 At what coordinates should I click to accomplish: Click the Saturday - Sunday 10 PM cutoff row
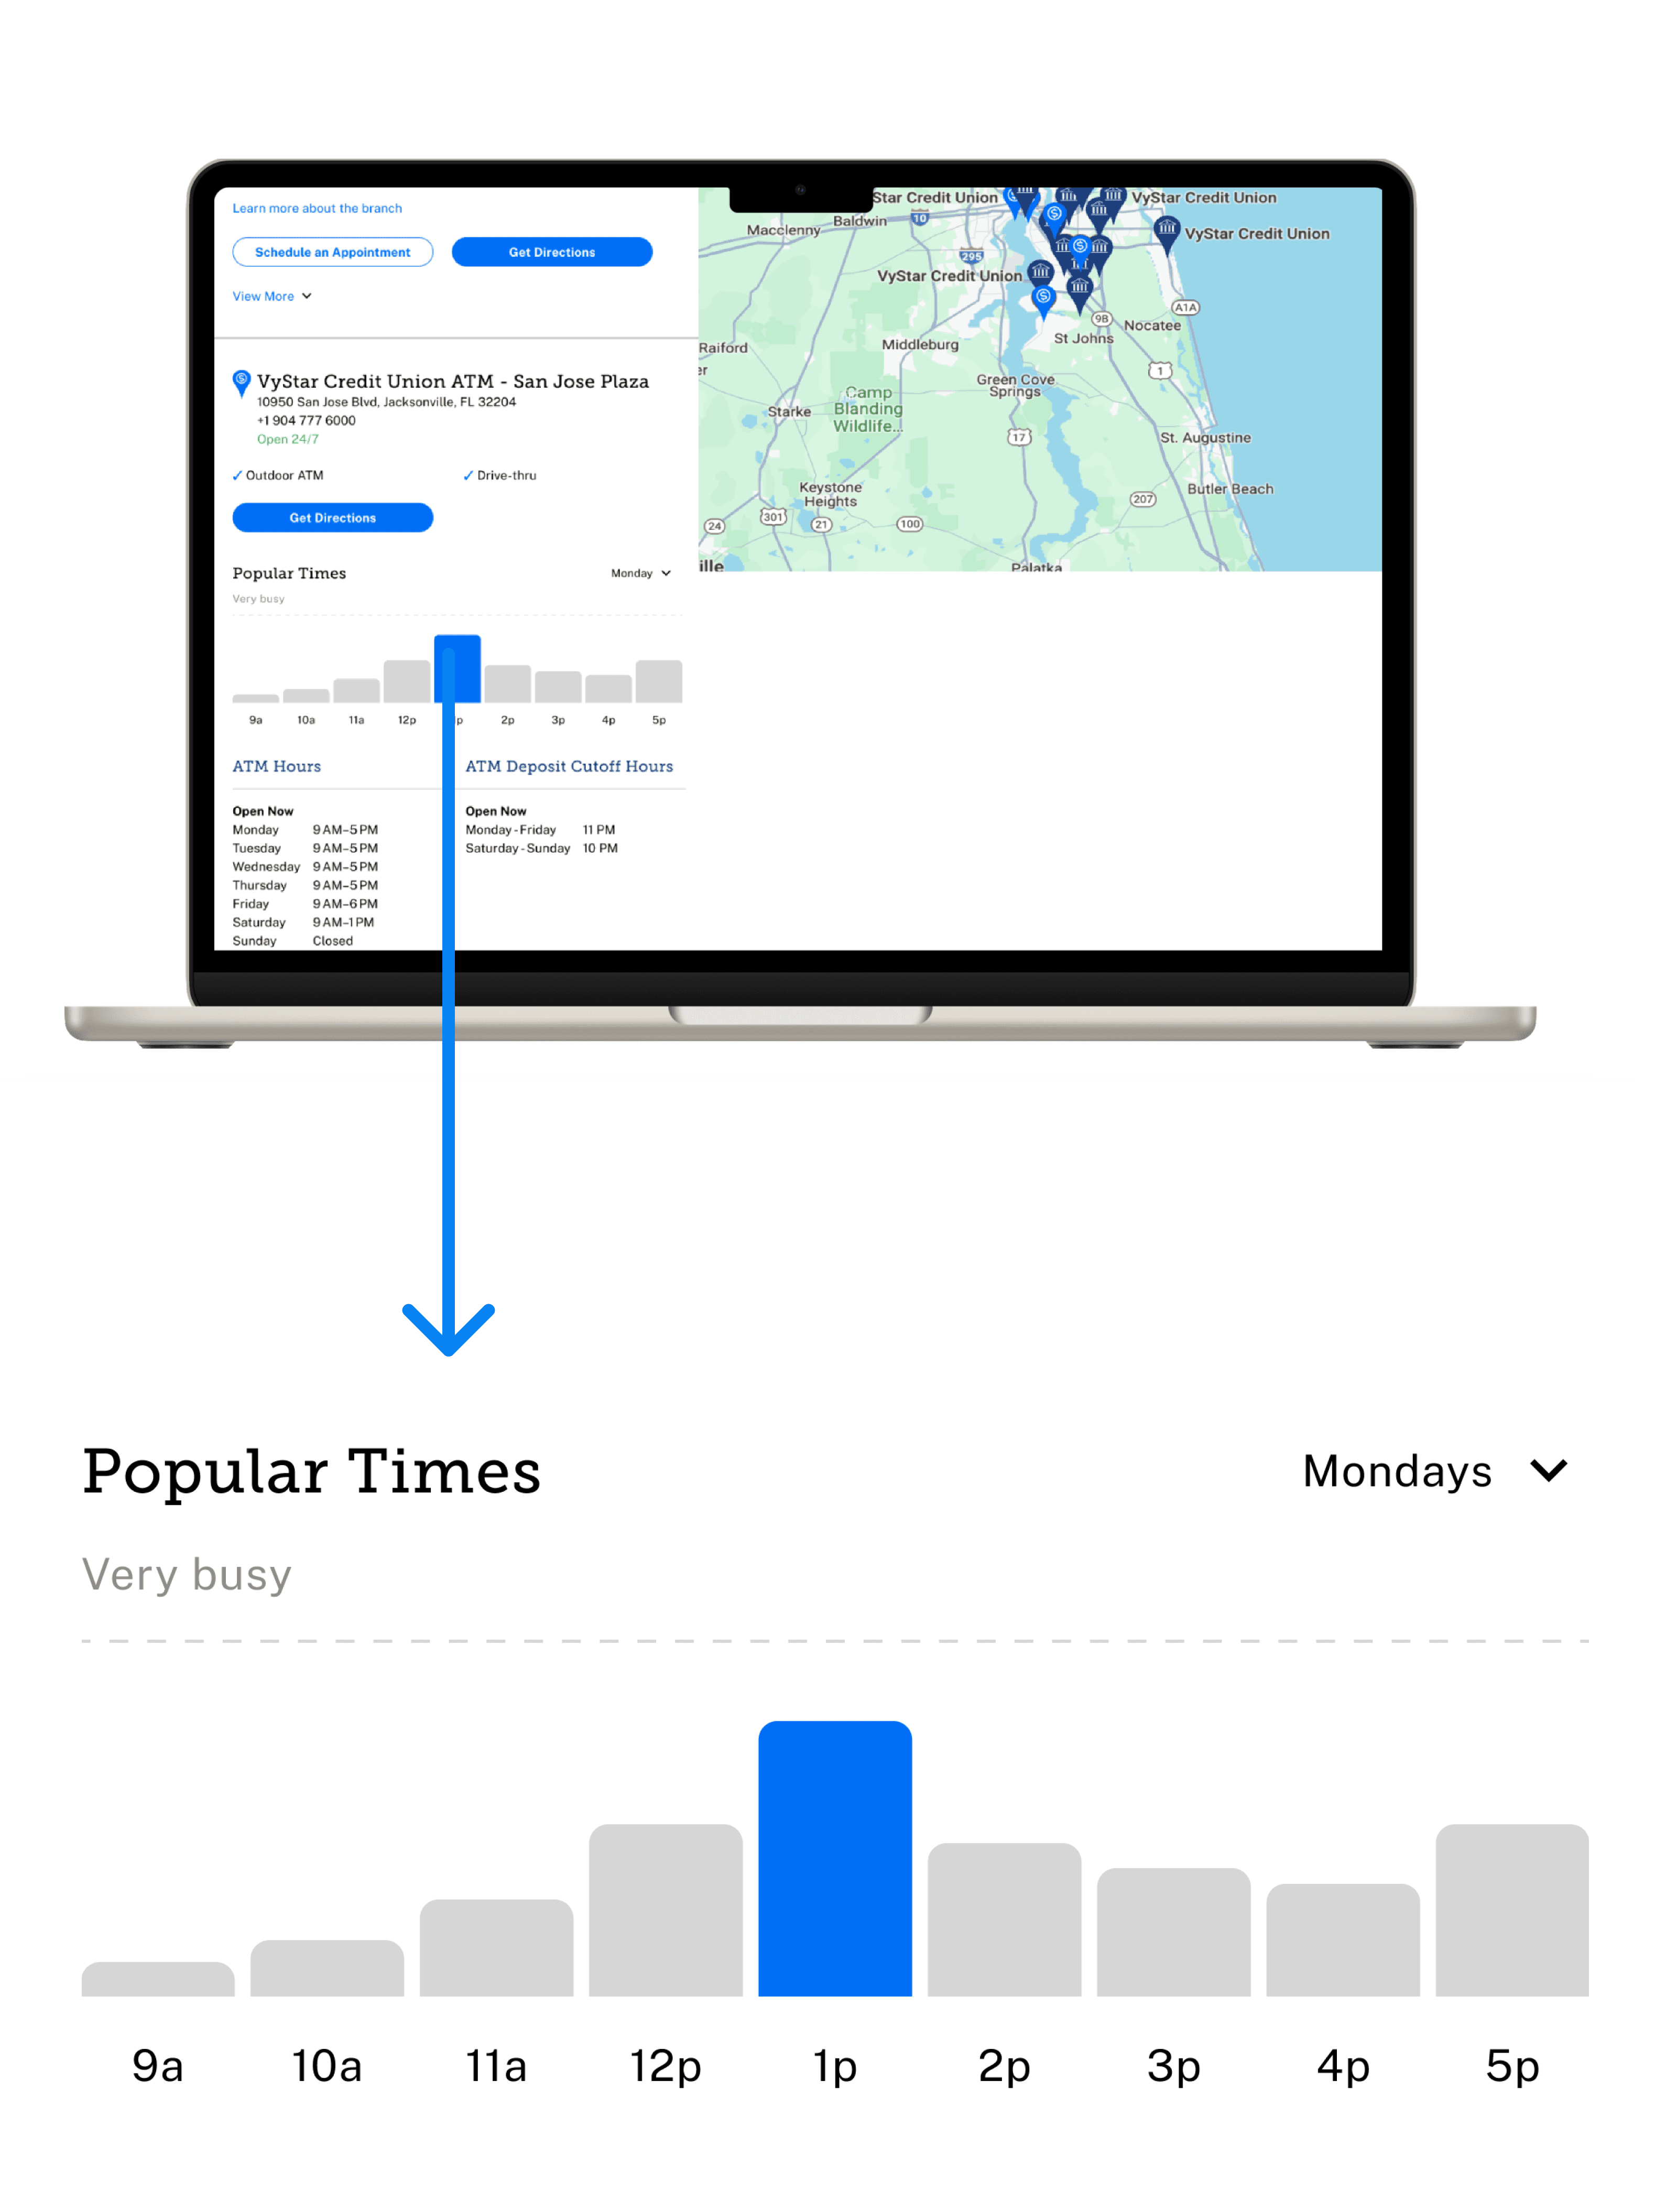point(542,849)
